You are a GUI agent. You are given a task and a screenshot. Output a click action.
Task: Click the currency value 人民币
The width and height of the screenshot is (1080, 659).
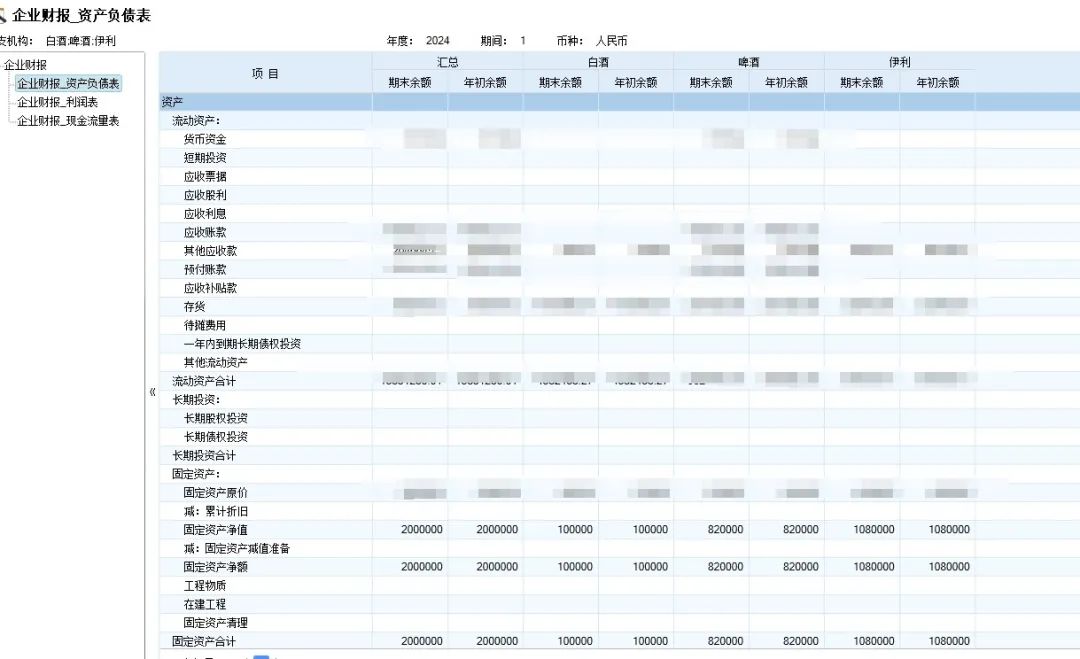coord(611,41)
